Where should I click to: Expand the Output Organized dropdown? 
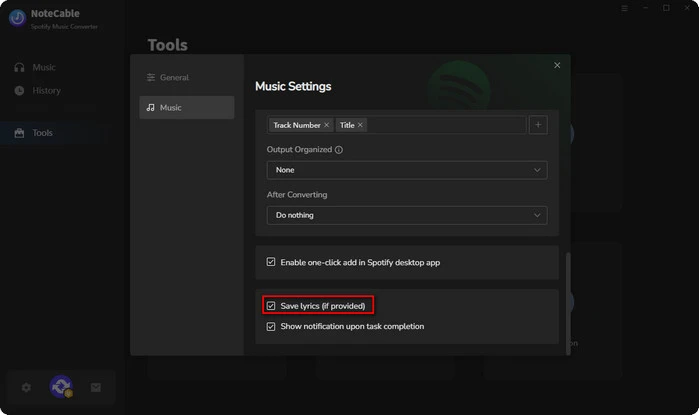pyautogui.click(x=407, y=170)
